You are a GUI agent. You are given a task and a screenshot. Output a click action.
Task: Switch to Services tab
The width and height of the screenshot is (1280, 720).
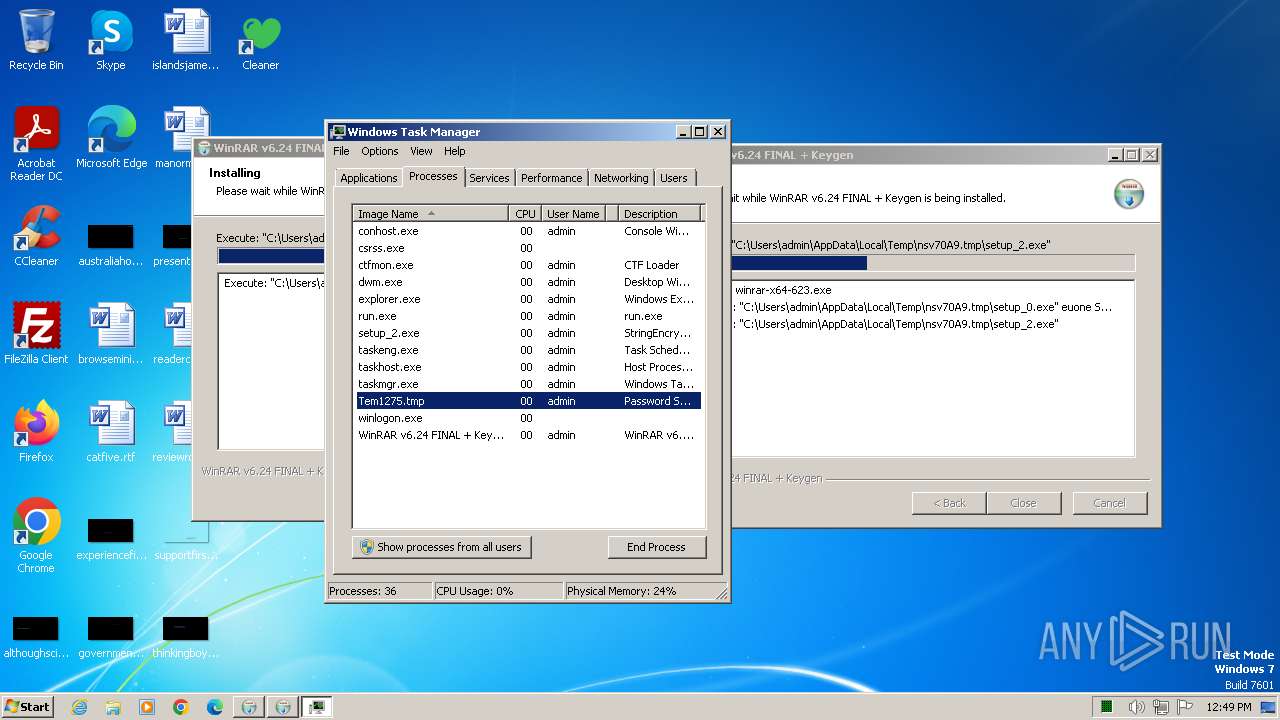(x=489, y=178)
